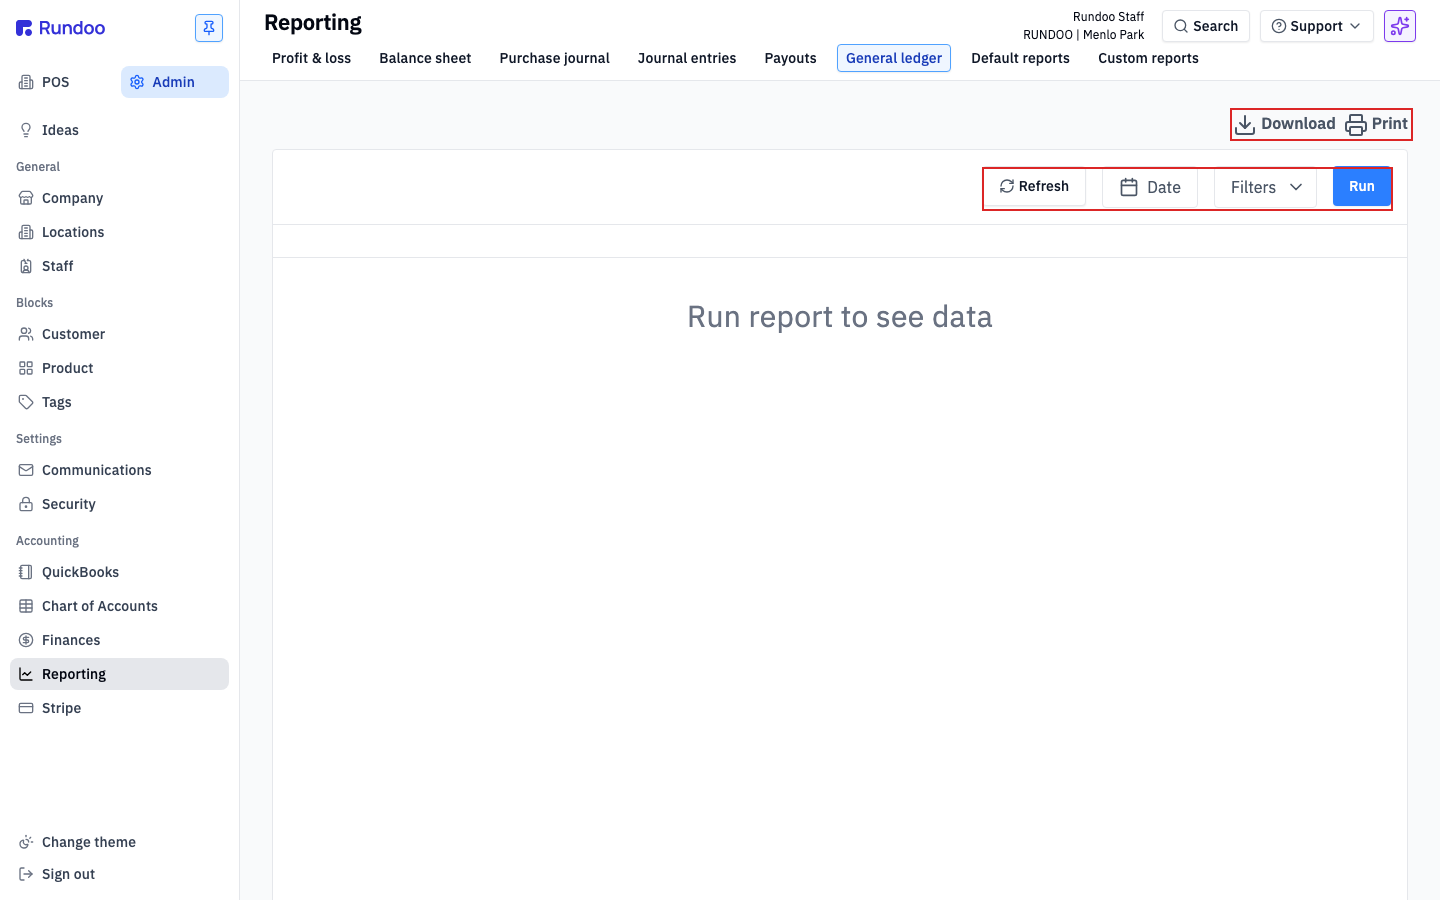This screenshot has height=900, width=1440.
Task: Open Balance sheet tab
Action: pos(425,58)
